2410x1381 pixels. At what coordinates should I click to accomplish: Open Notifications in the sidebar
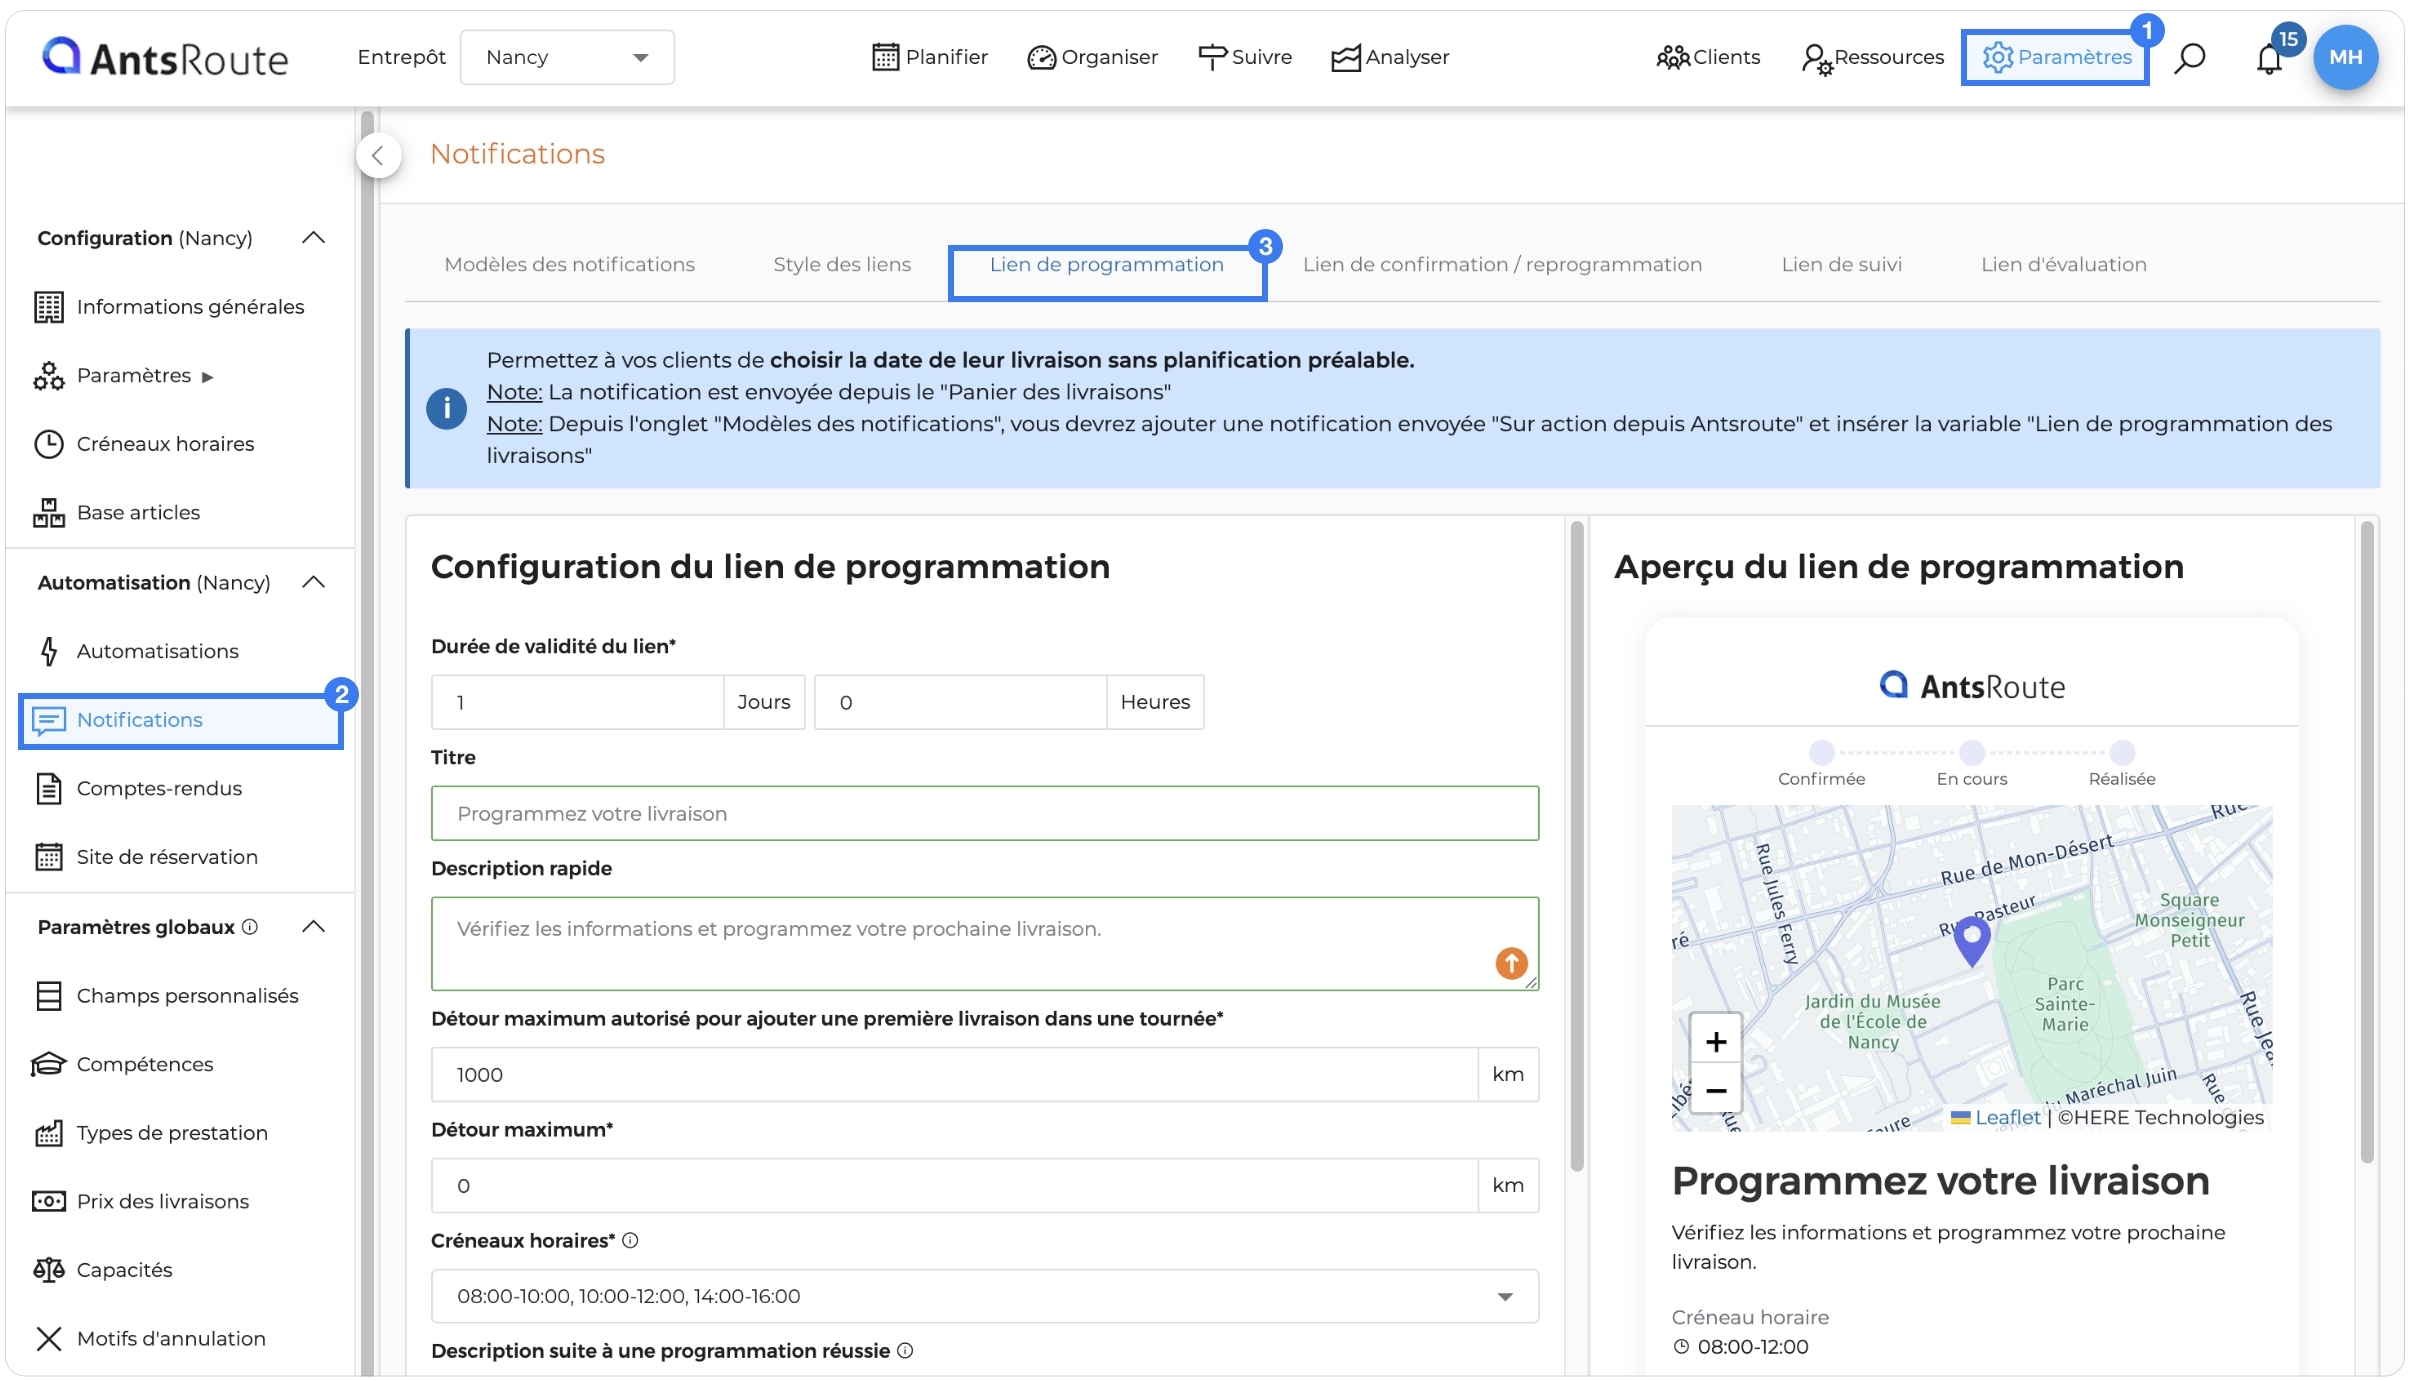point(181,720)
